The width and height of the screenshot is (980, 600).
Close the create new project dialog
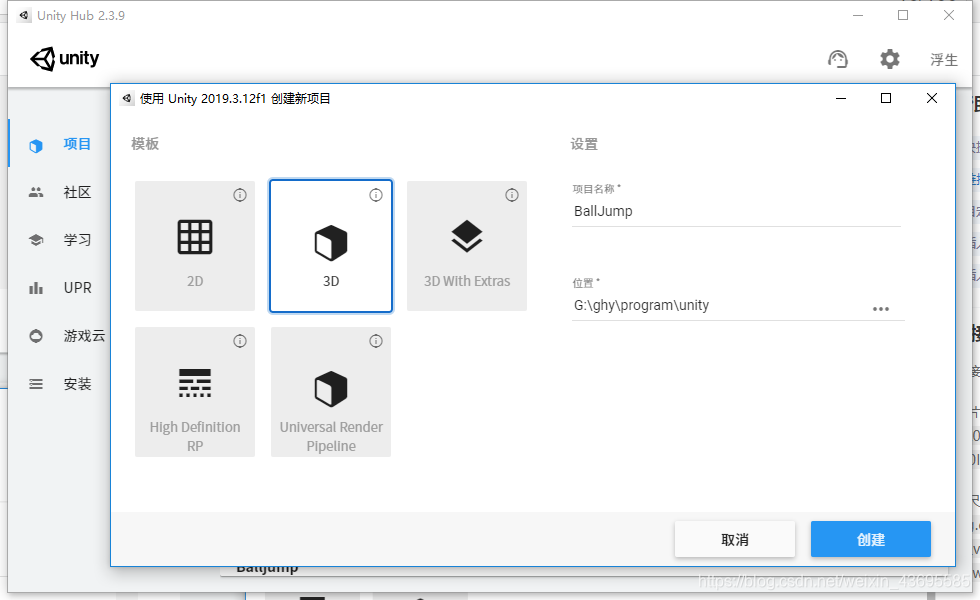[x=931, y=98]
